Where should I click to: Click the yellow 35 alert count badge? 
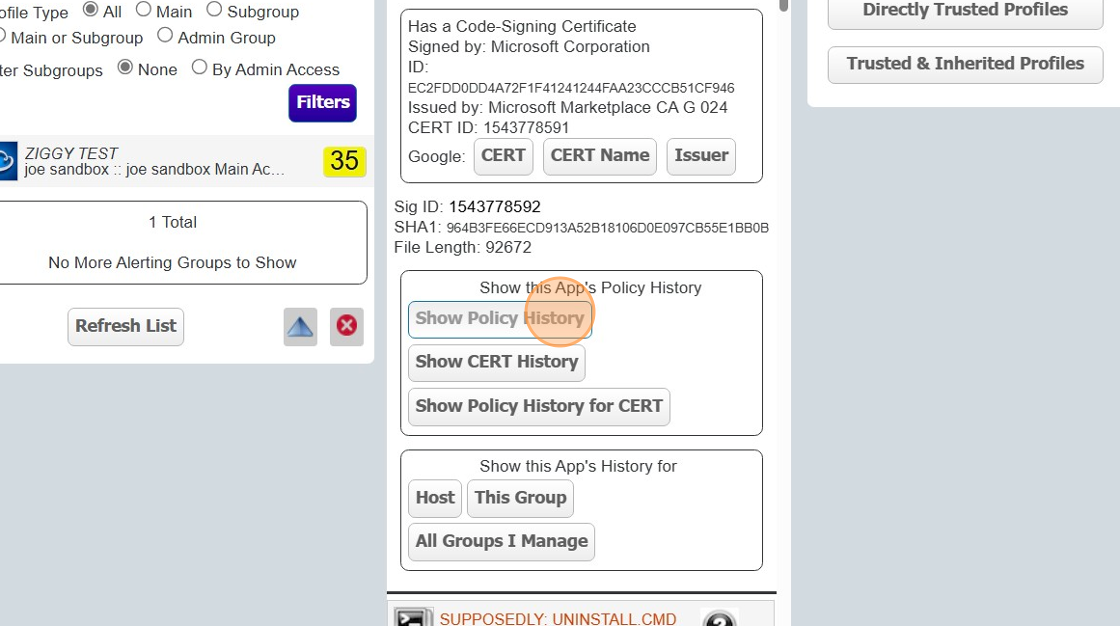[x=344, y=161]
